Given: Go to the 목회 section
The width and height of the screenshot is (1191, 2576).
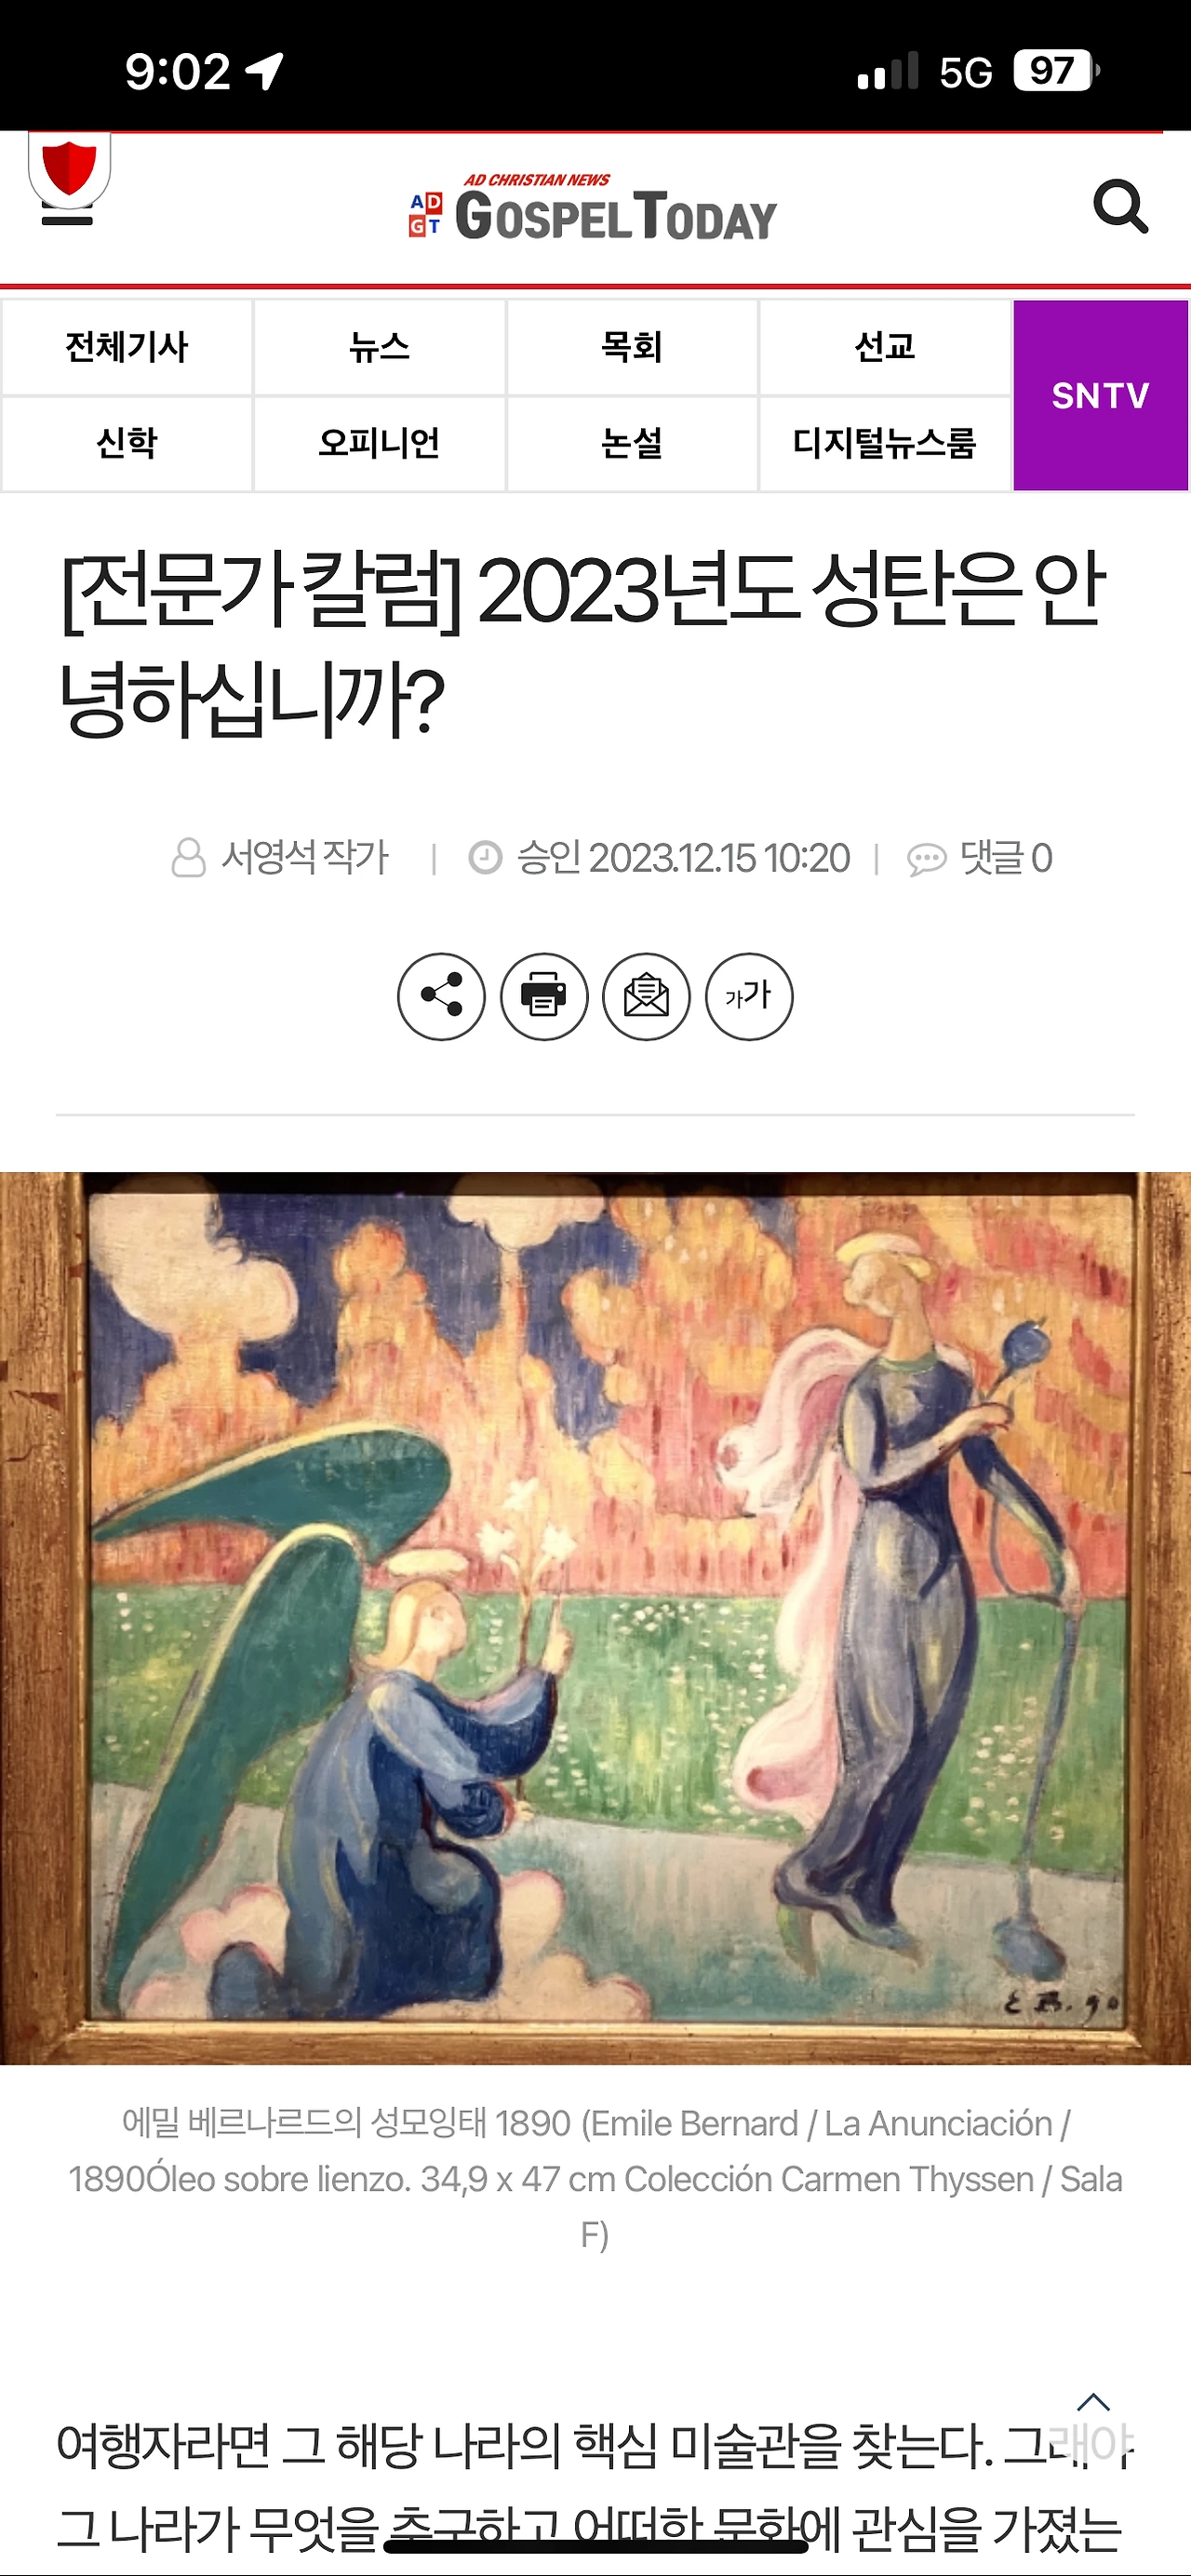Looking at the screenshot, I should 632,347.
